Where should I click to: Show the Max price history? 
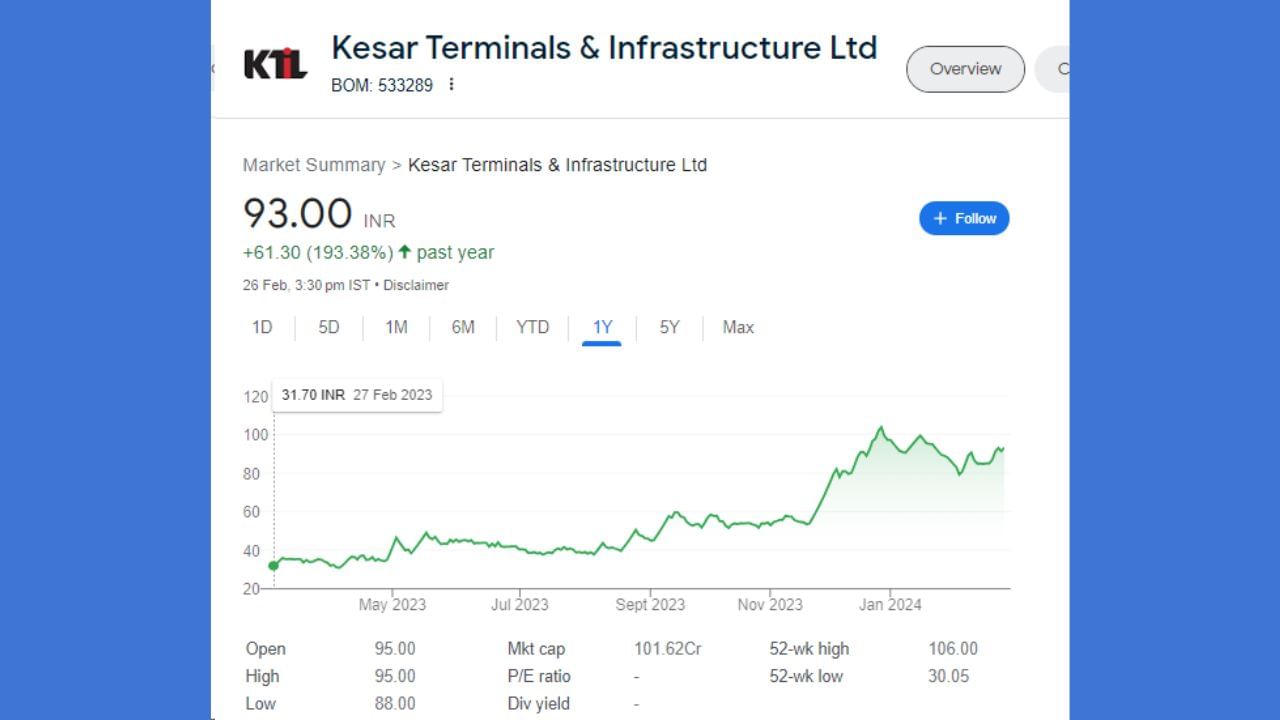pos(738,327)
